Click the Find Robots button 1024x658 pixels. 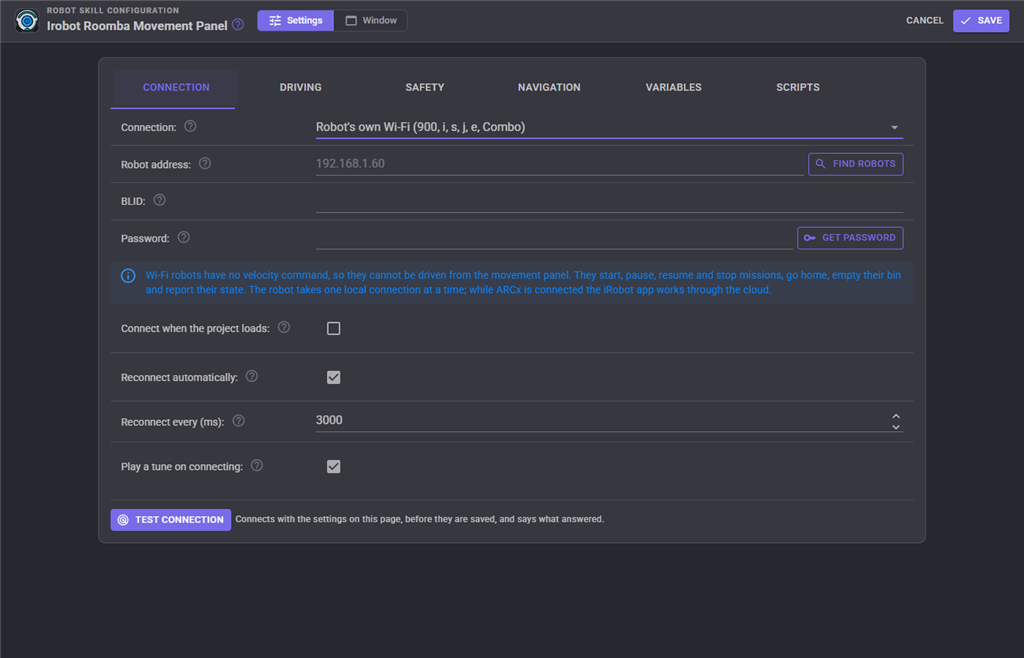[856, 164]
